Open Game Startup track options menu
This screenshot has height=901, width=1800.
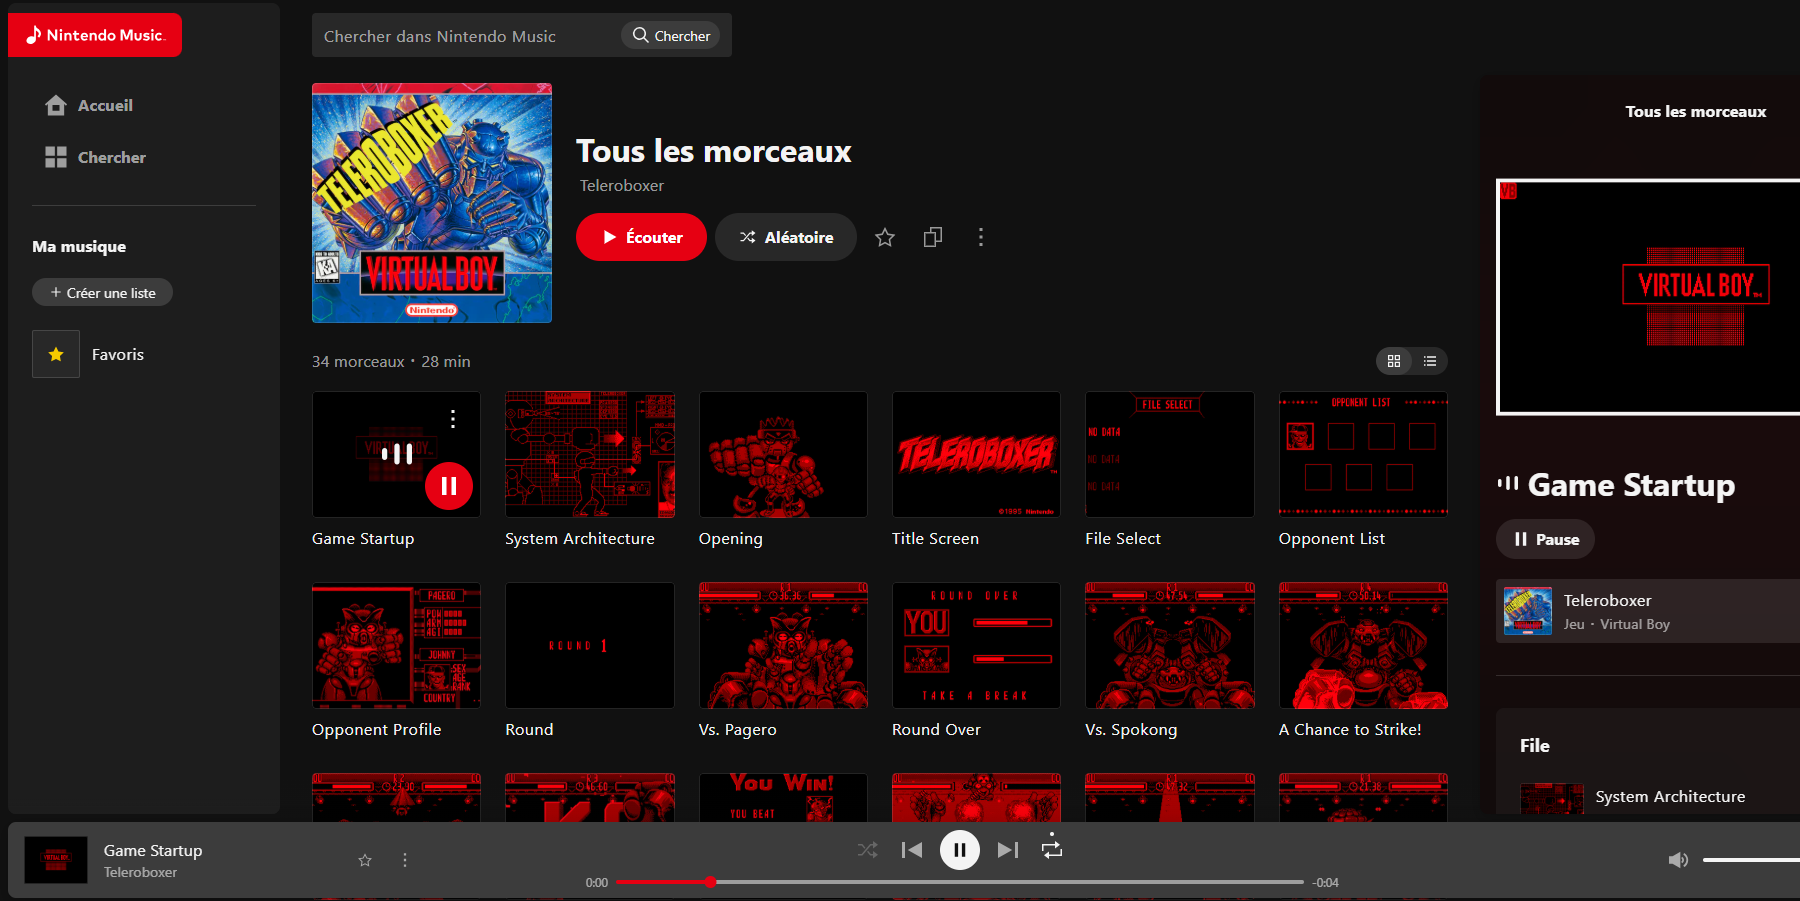click(453, 419)
